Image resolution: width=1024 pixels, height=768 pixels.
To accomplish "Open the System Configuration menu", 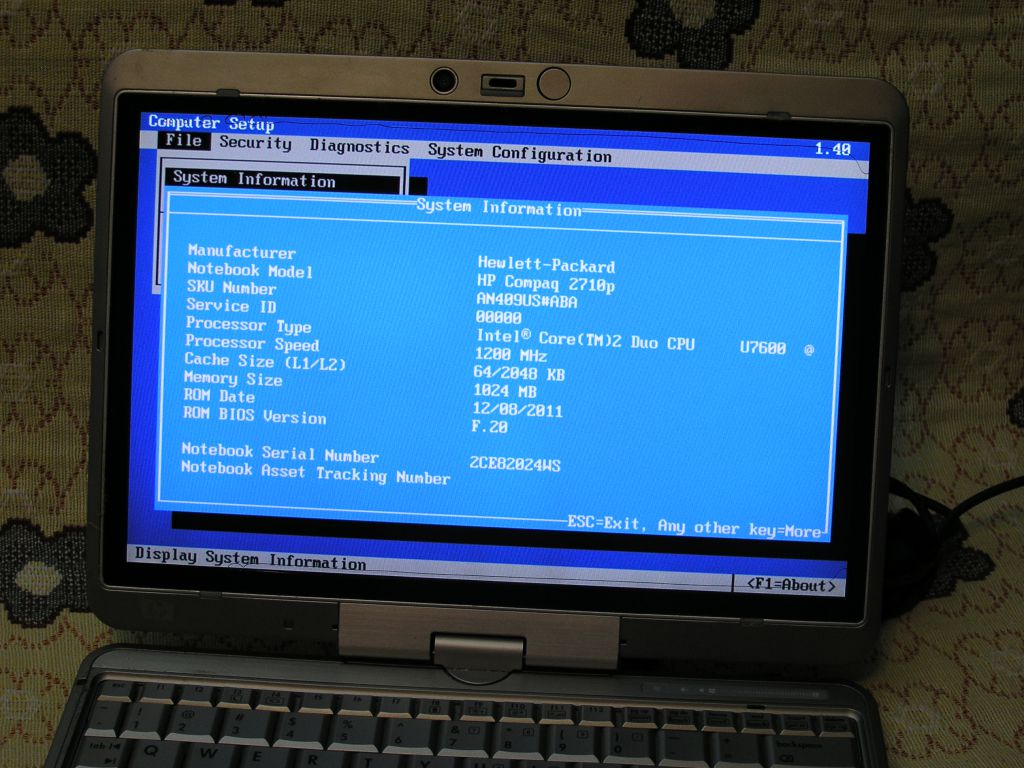I will click(x=520, y=153).
